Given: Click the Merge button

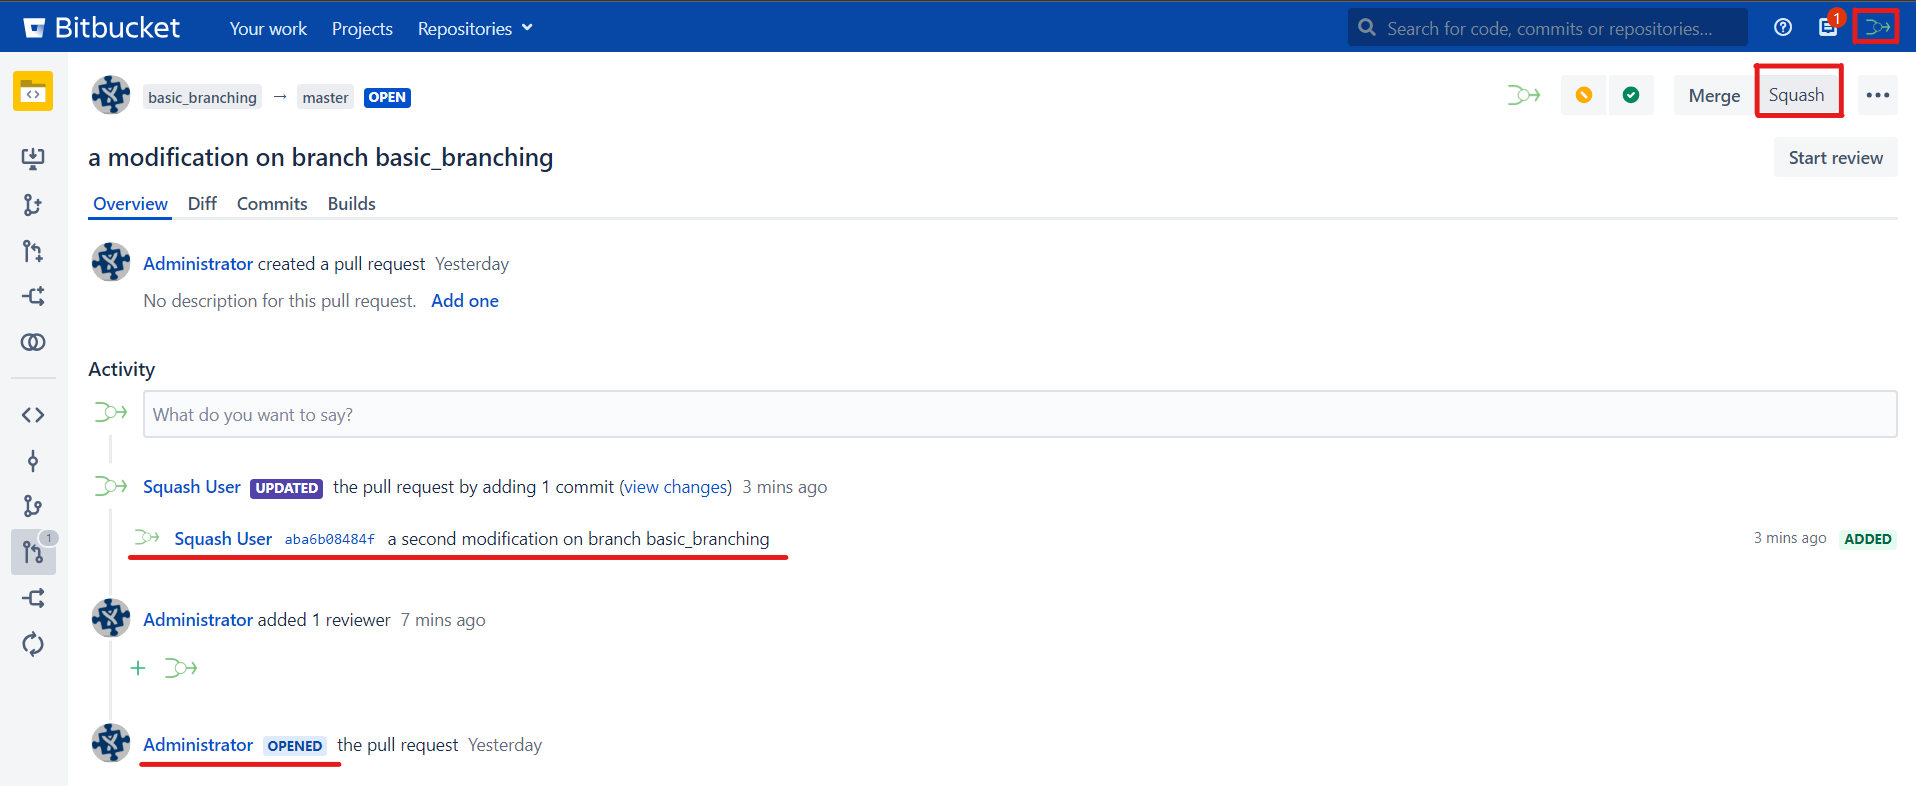Looking at the screenshot, I should (x=1714, y=95).
